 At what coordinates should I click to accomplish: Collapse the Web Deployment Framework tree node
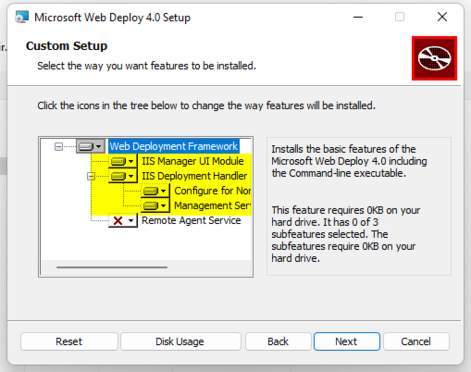point(59,147)
